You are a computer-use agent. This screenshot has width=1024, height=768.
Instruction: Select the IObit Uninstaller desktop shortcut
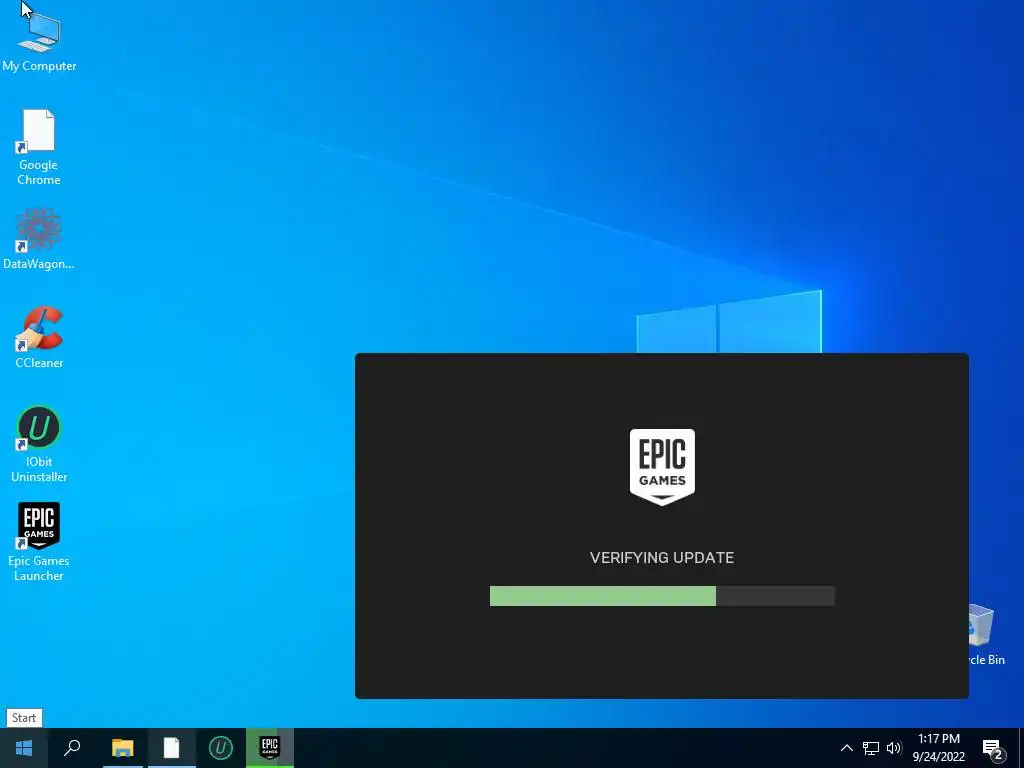point(39,444)
